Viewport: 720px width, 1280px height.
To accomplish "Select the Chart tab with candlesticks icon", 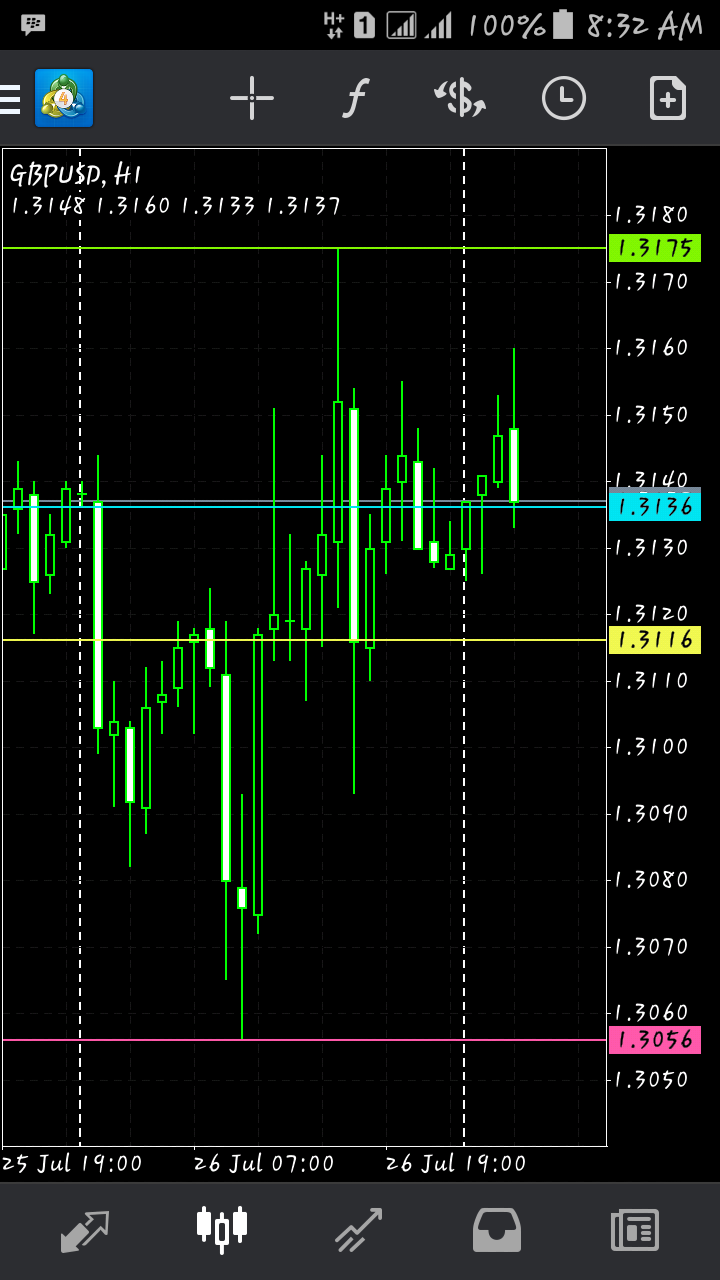I will tap(221, 1228).
